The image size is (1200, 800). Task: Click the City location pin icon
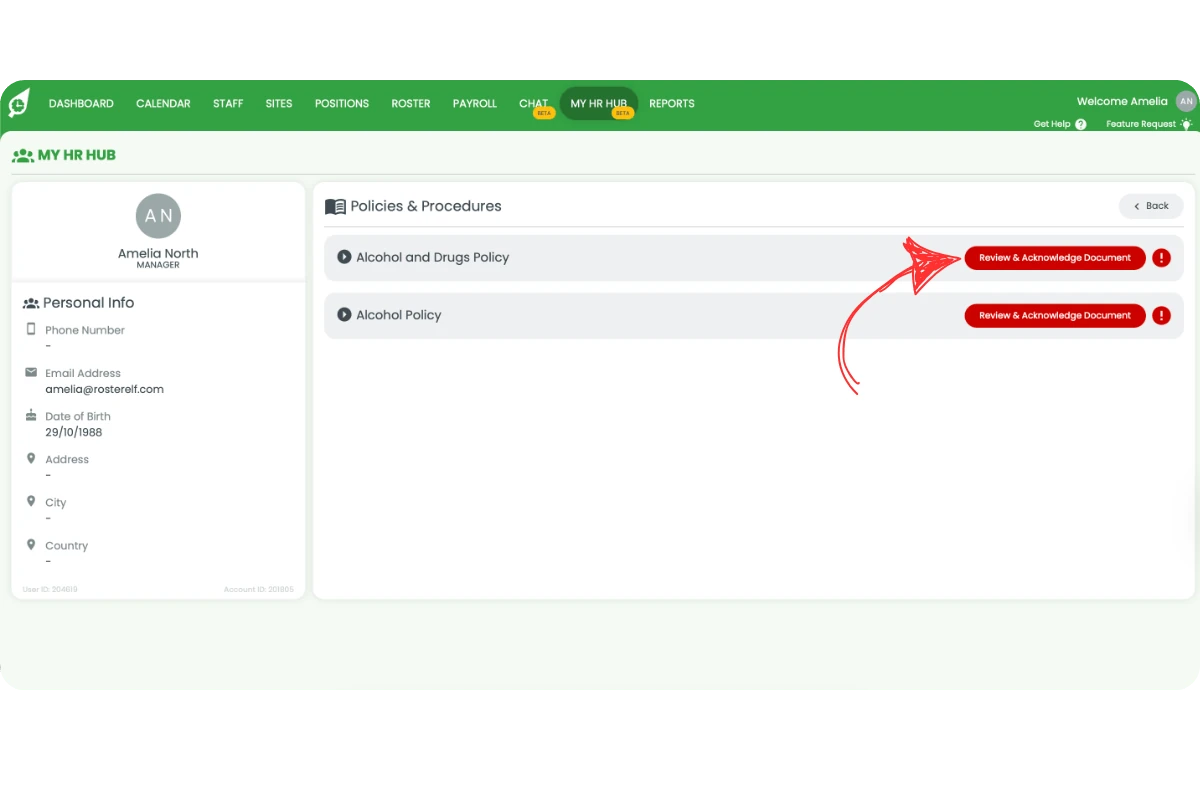click(x=31, y=502)
